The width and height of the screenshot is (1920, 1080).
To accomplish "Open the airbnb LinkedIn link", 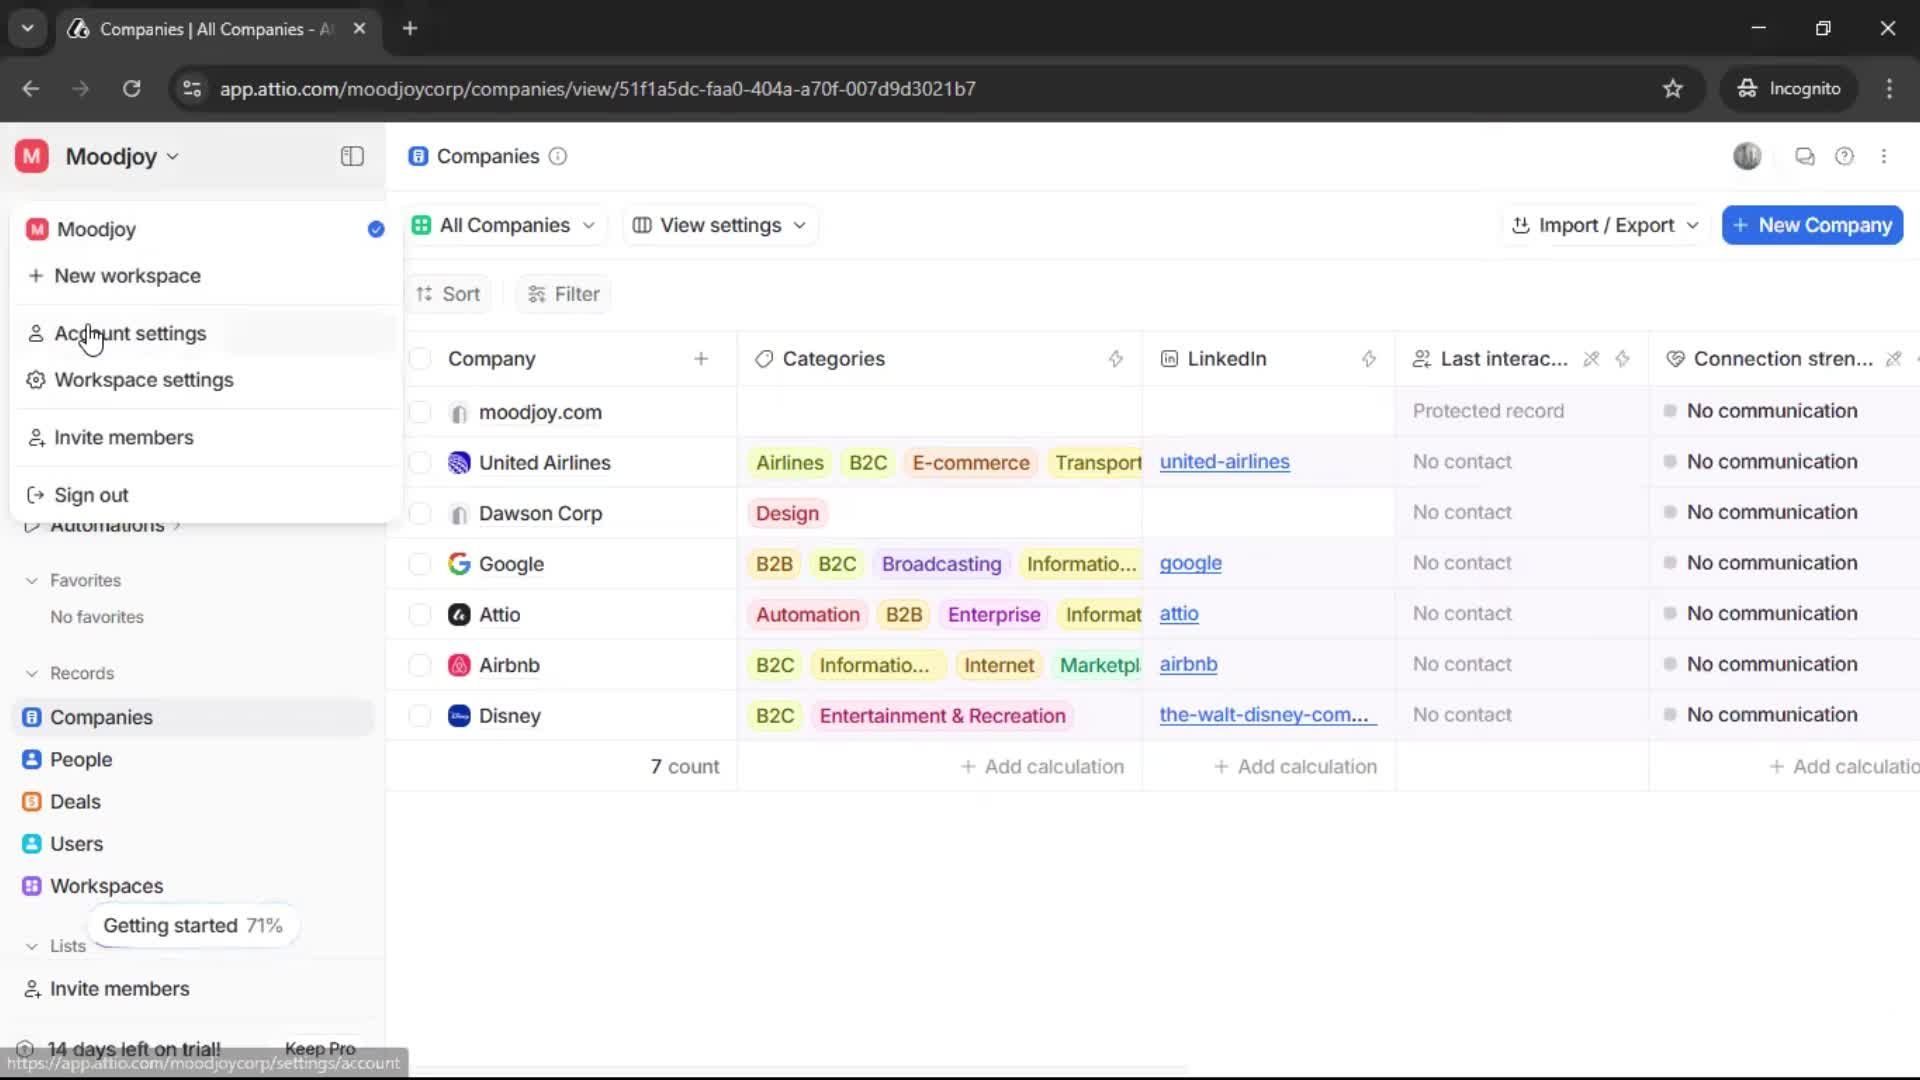I will [1188, 664].
